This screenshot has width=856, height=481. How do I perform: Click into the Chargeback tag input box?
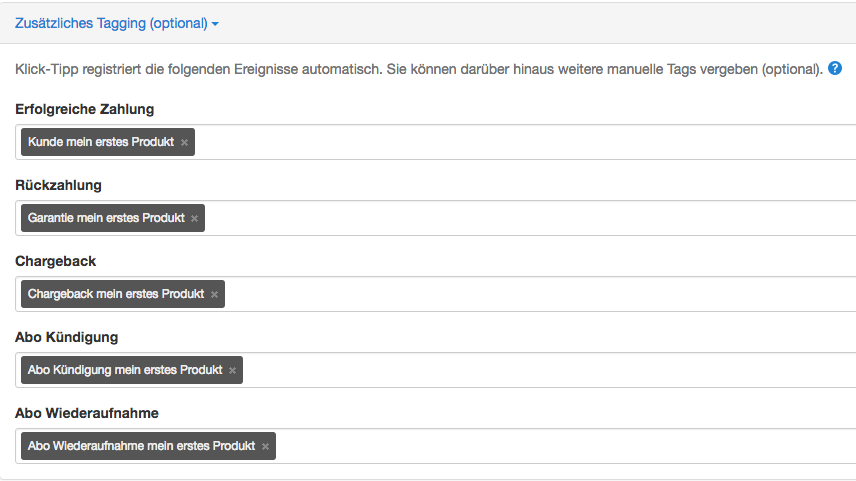click(x=540, y=294)
